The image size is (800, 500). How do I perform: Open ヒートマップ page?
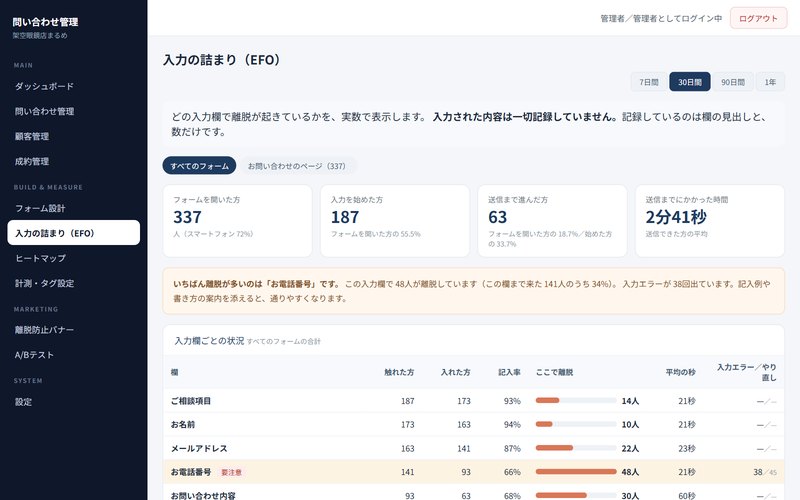(73, 258)
